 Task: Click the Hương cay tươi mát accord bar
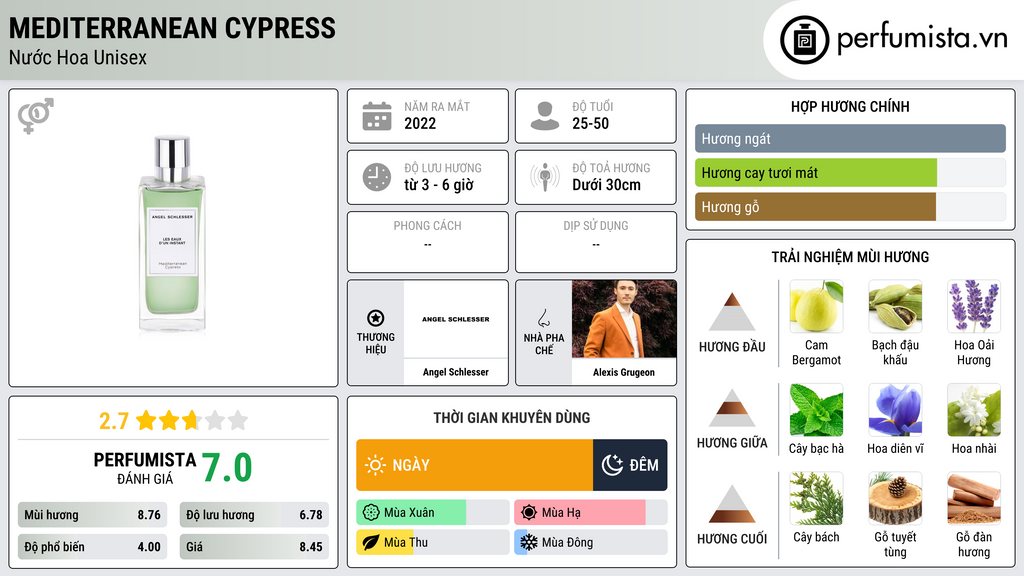point(850,172)
